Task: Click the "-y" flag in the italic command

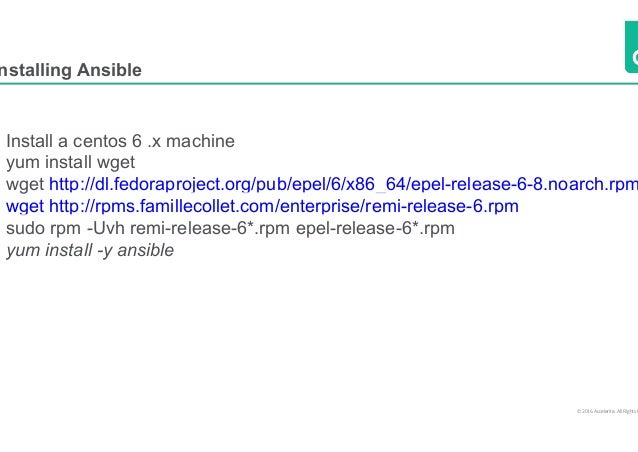Action: [105, 251]
